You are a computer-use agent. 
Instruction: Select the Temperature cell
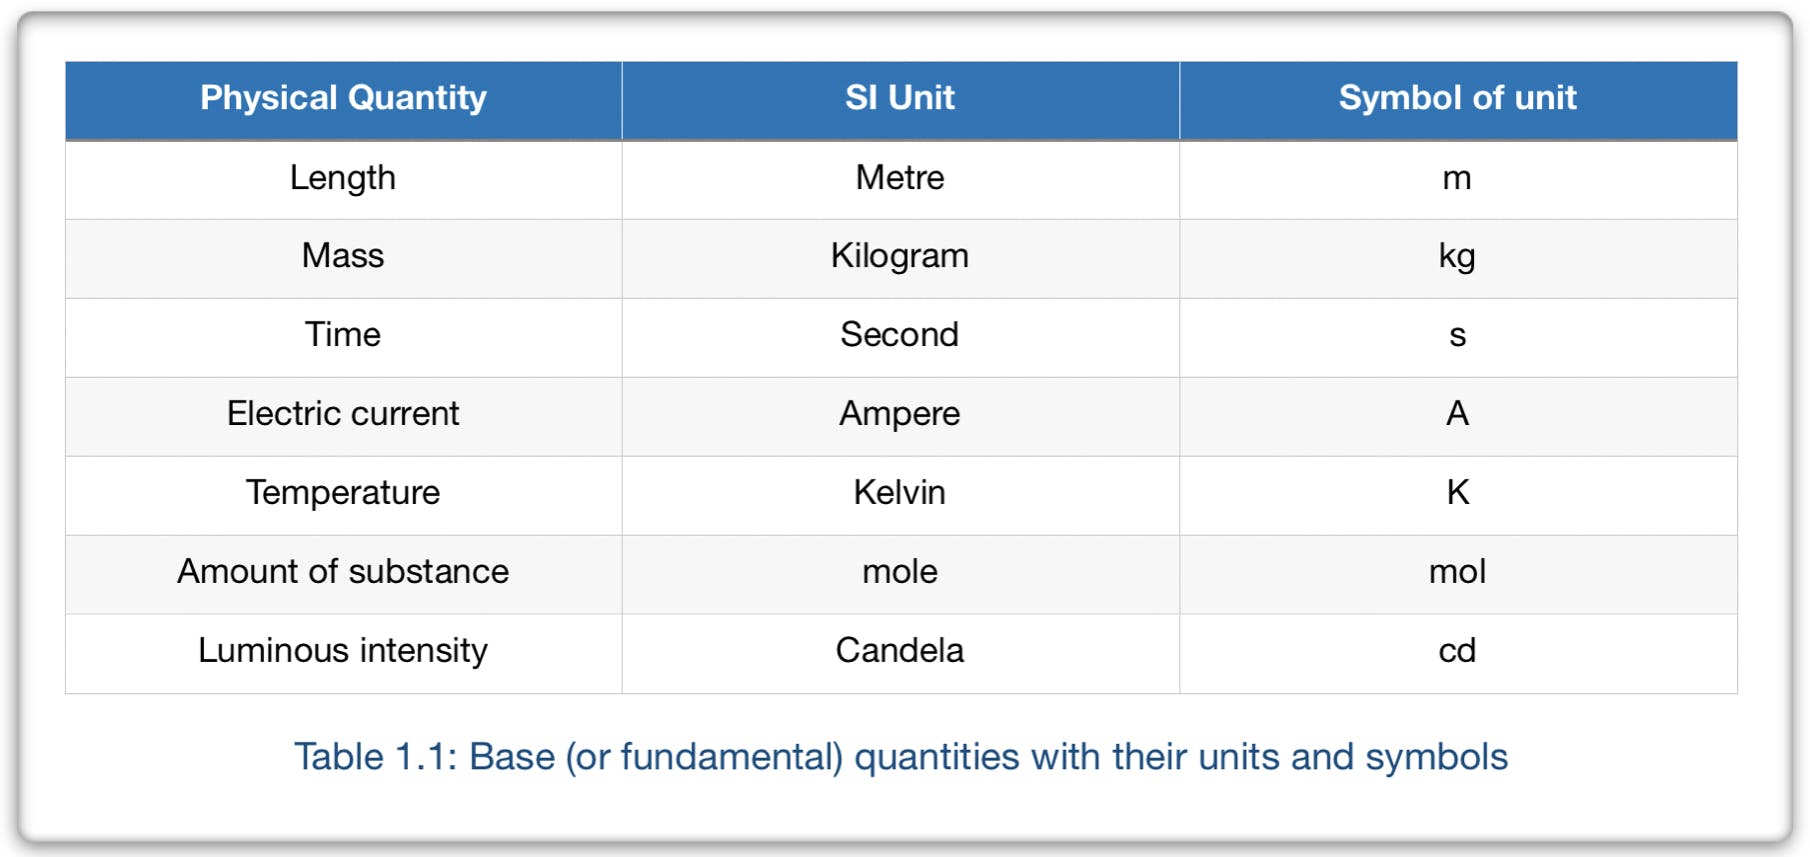[x=343, y=493]
